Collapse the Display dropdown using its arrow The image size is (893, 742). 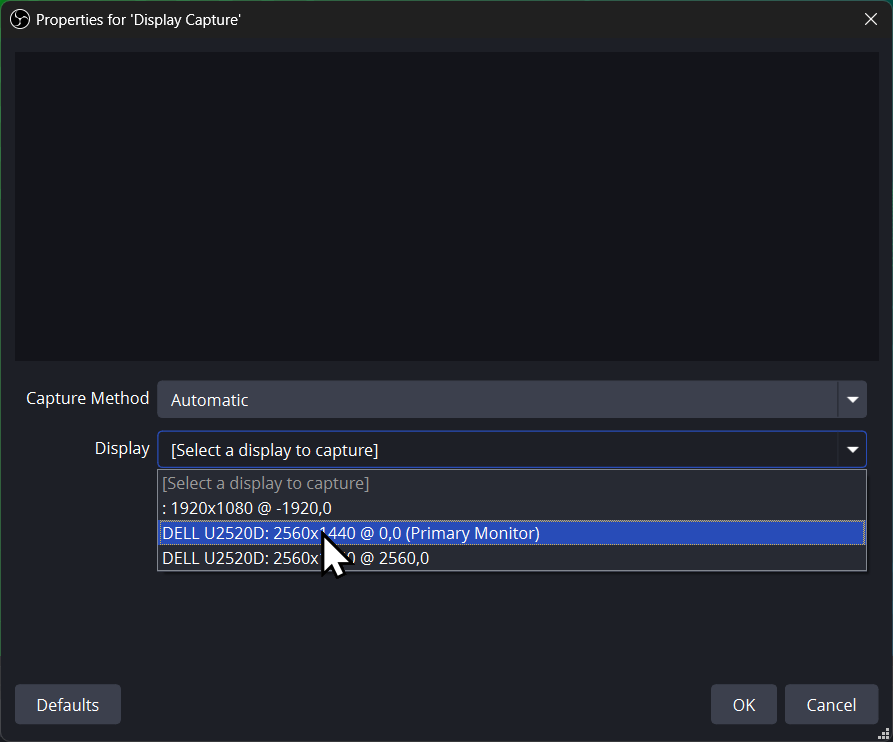[852, 450]
